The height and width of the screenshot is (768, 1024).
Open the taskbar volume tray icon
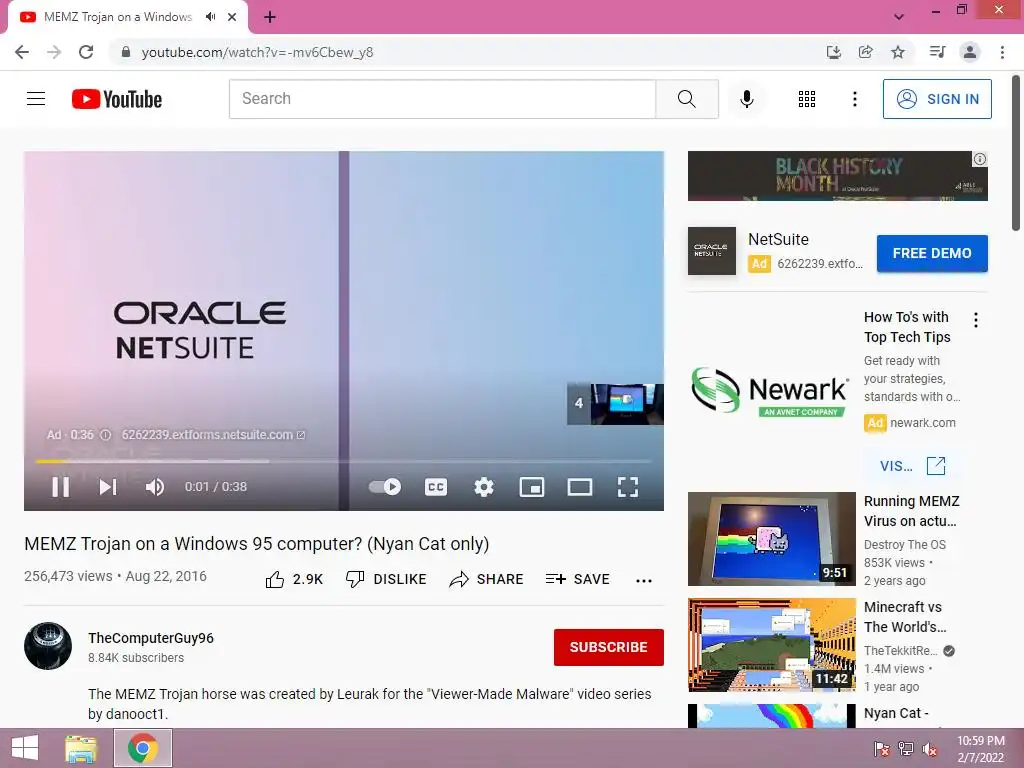[930, 749]
